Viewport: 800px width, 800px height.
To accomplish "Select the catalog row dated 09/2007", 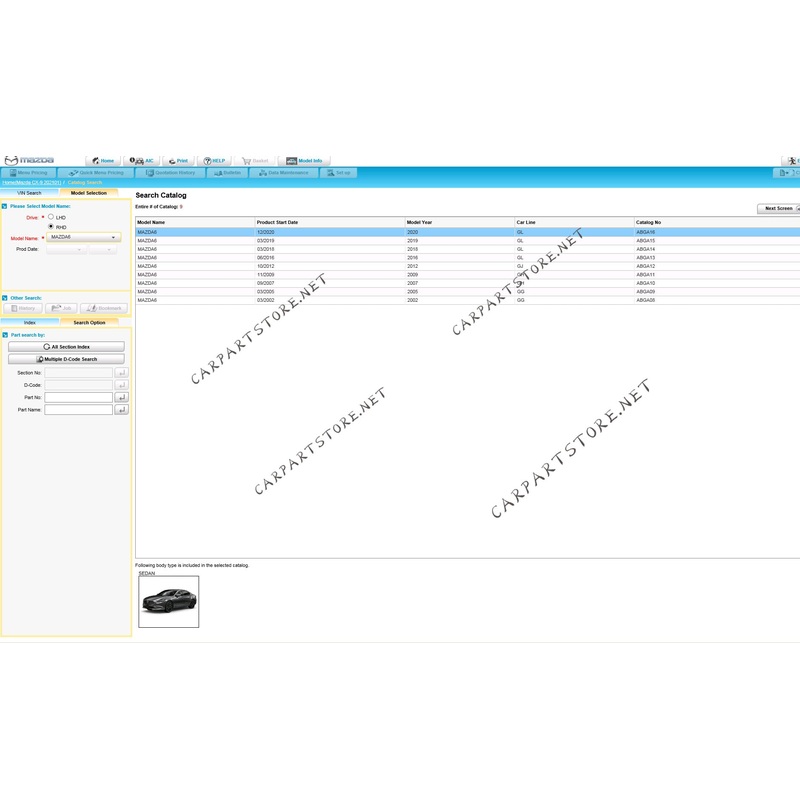I will [468, 283].
